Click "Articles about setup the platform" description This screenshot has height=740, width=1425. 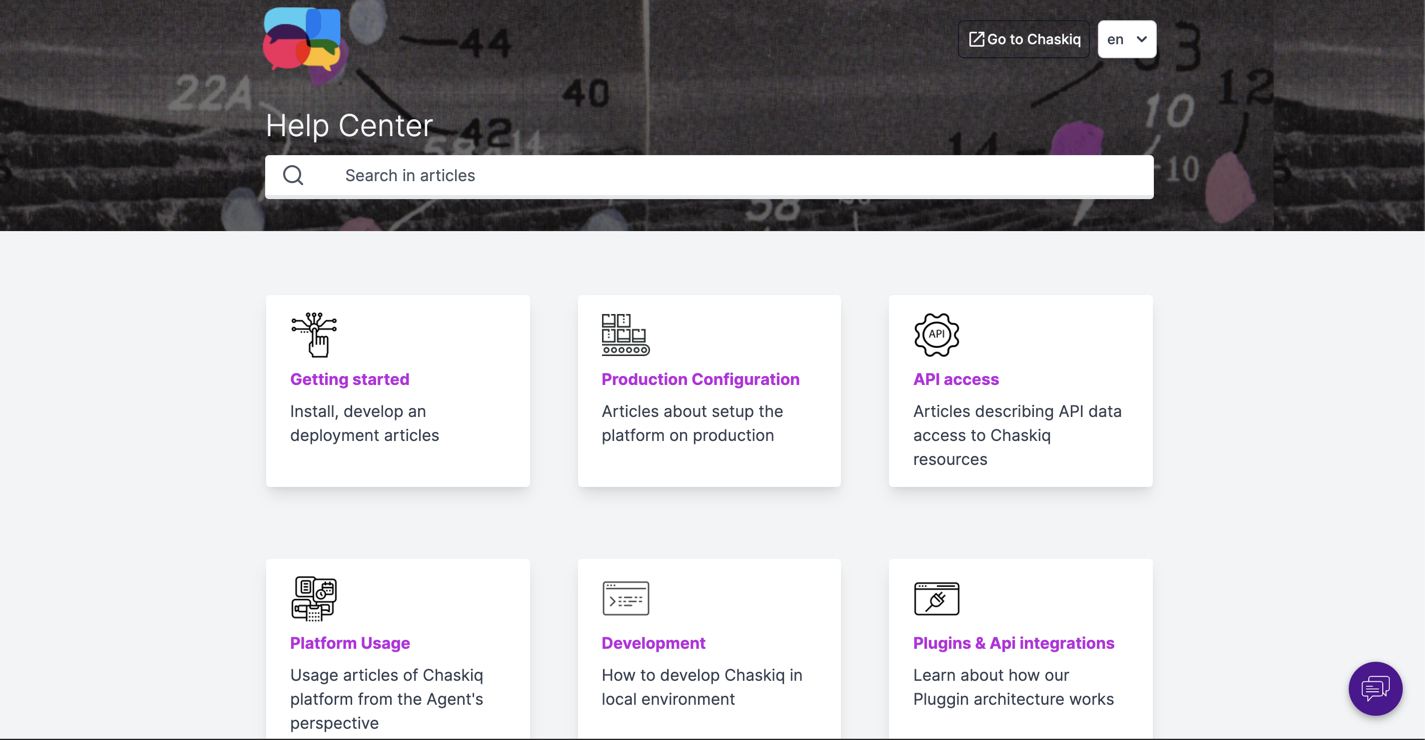[x=692, y=423]
